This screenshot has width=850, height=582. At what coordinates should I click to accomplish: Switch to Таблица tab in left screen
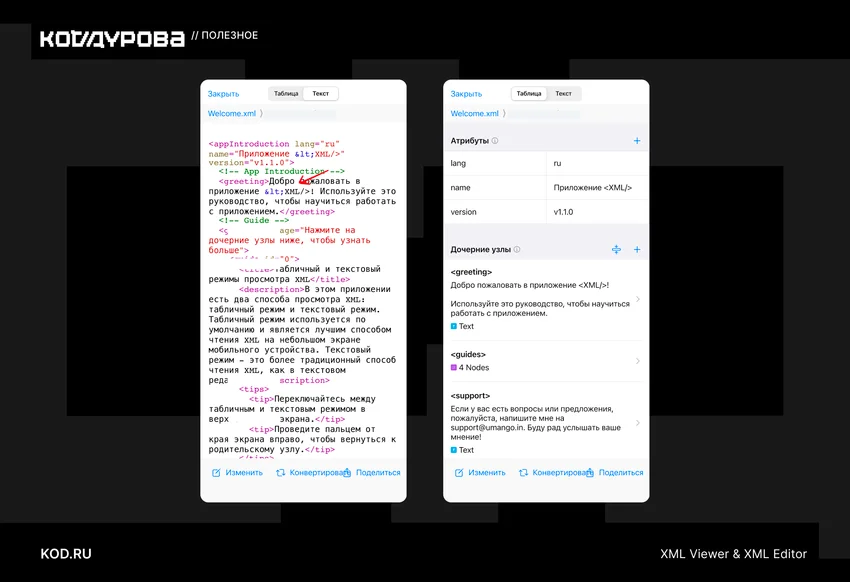pos(286,94)
